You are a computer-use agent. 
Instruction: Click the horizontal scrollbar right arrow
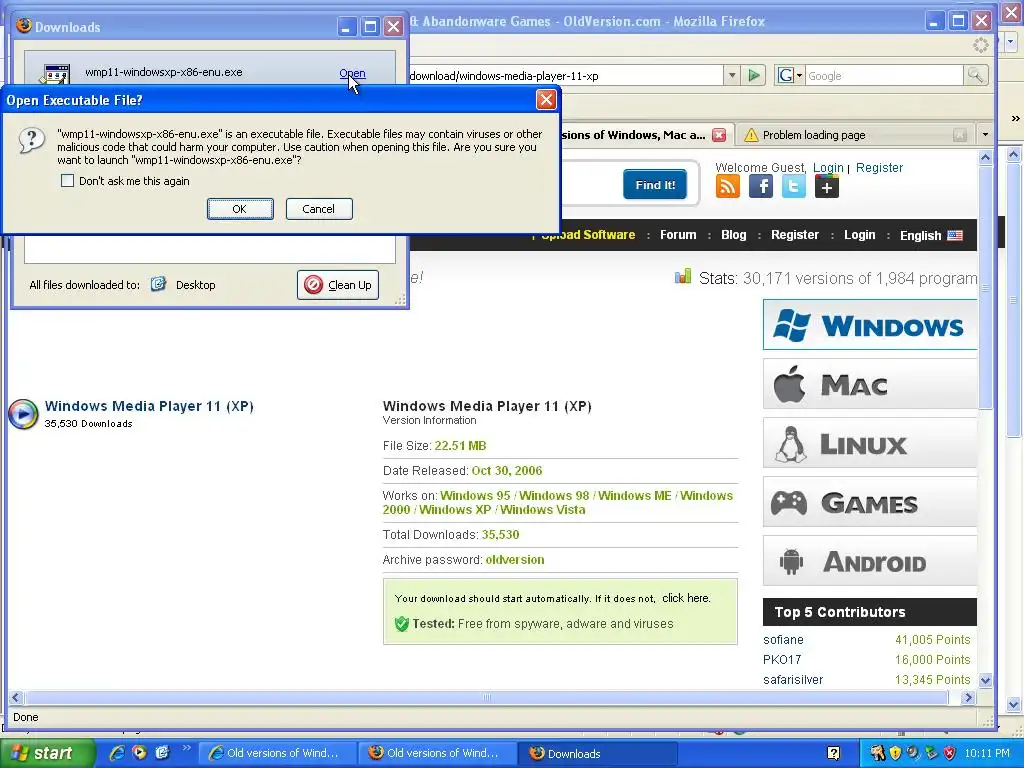(x=968, y=697)
